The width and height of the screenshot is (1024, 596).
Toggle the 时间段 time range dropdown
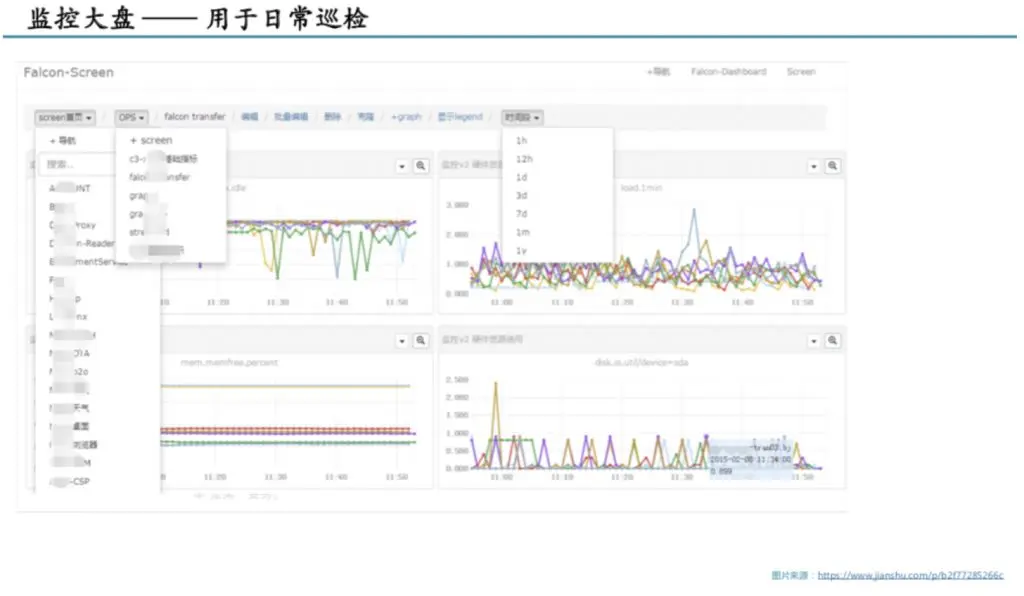522,118
